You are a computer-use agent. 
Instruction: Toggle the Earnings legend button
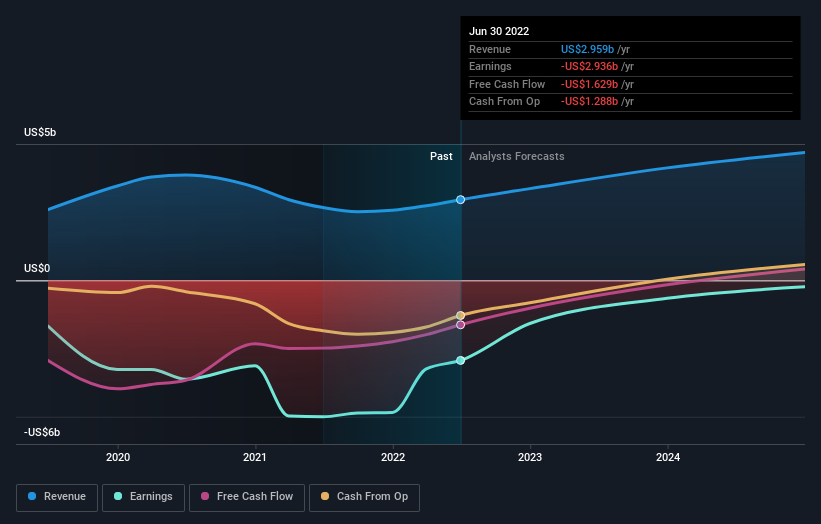pos(143,497)
